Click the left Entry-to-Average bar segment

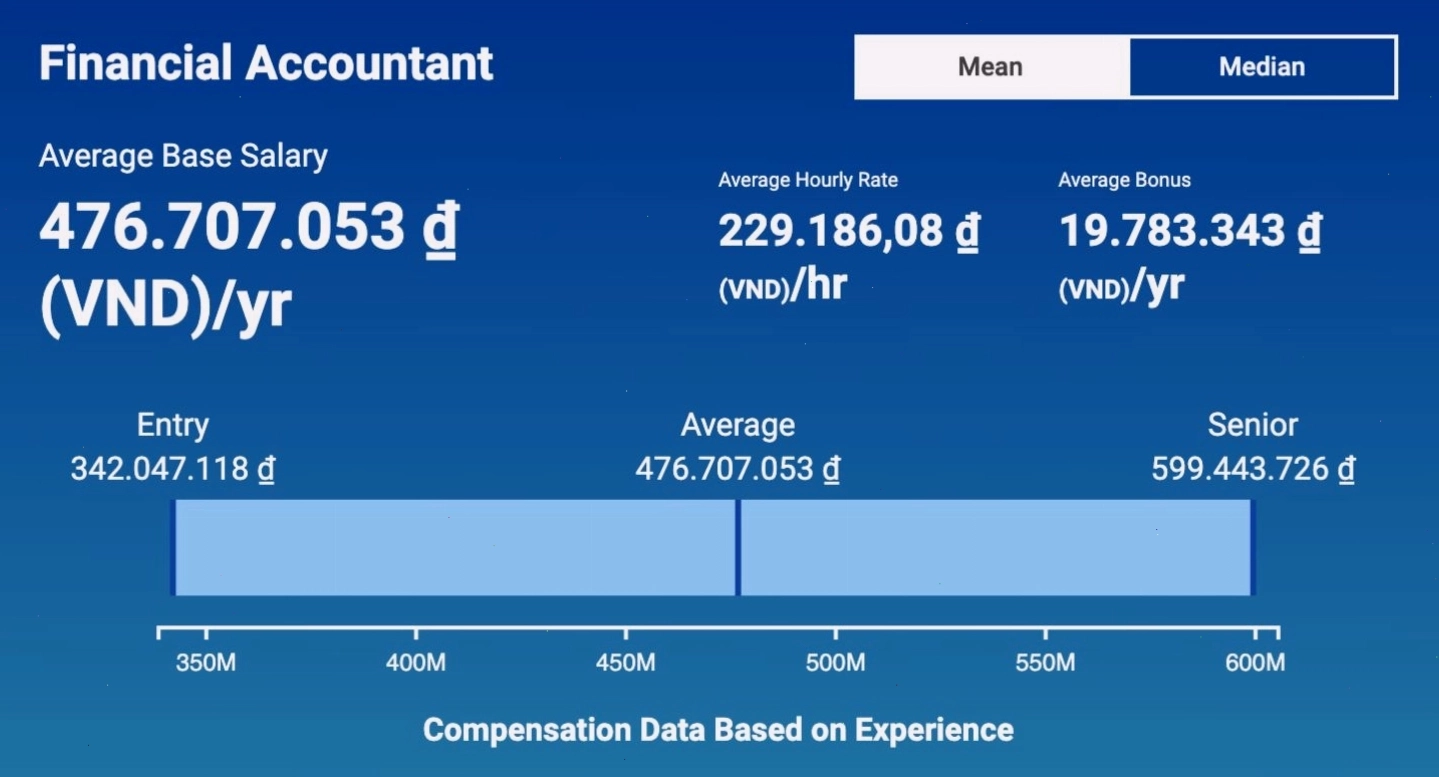coord(455,547)
